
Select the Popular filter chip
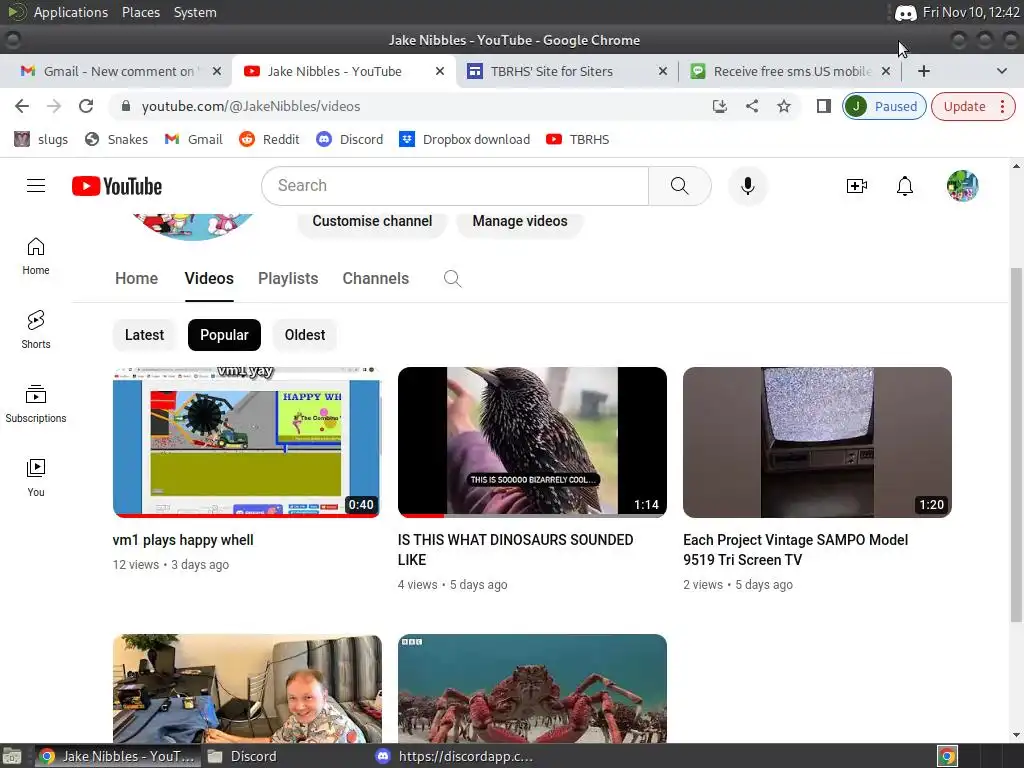[224, 335]
